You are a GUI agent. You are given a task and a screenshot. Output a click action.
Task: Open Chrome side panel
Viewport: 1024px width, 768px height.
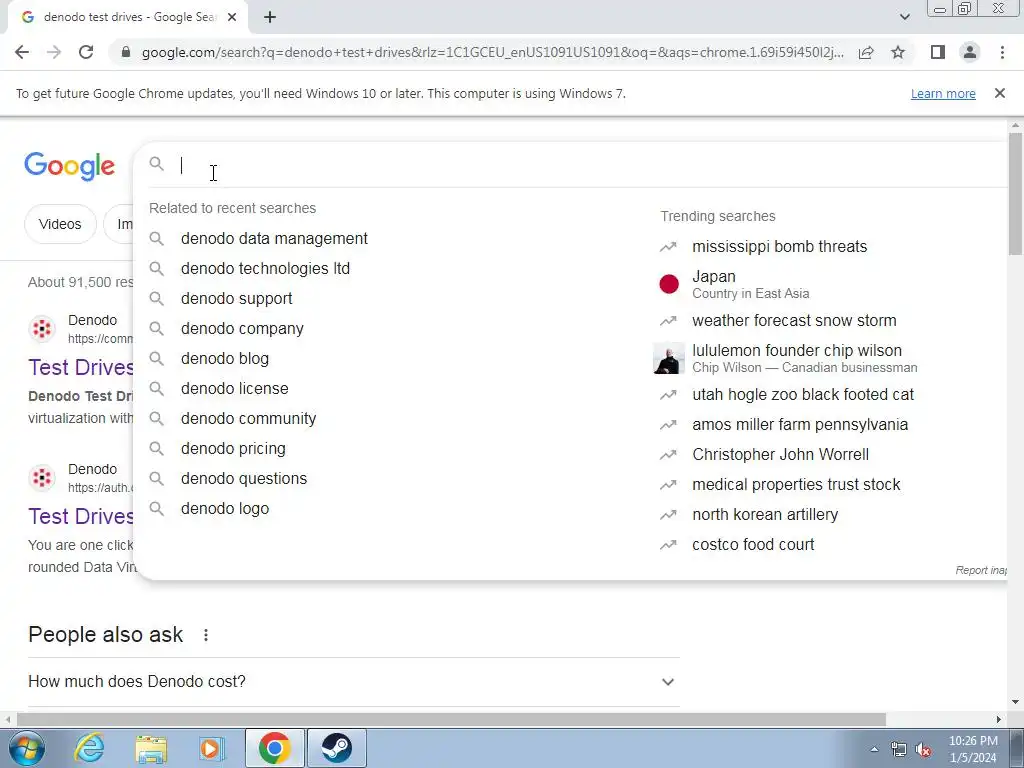(x=938, y=52)
